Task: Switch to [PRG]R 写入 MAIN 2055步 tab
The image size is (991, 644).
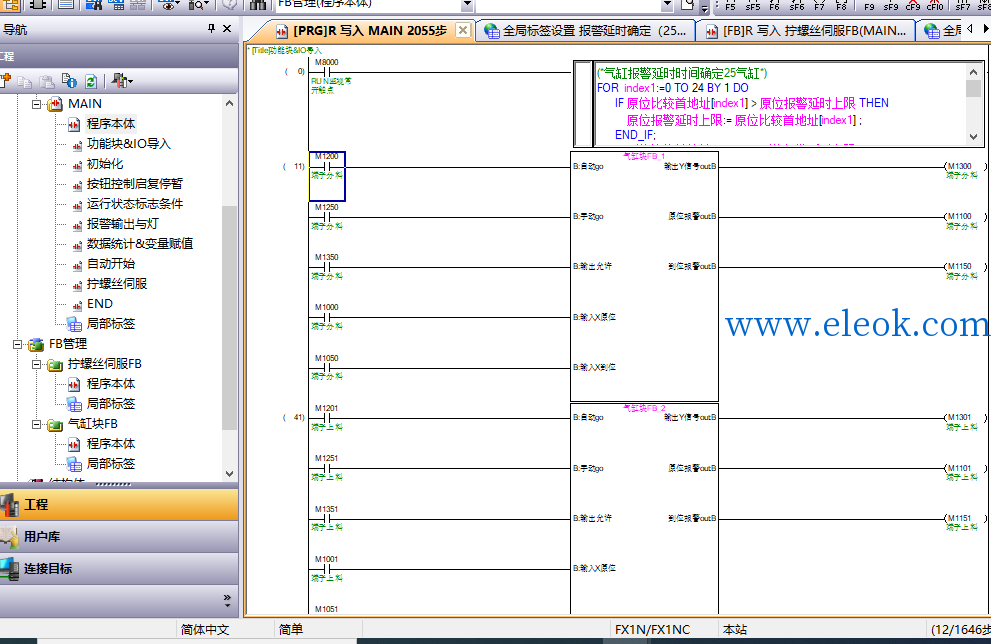Action: coord(370,30)
